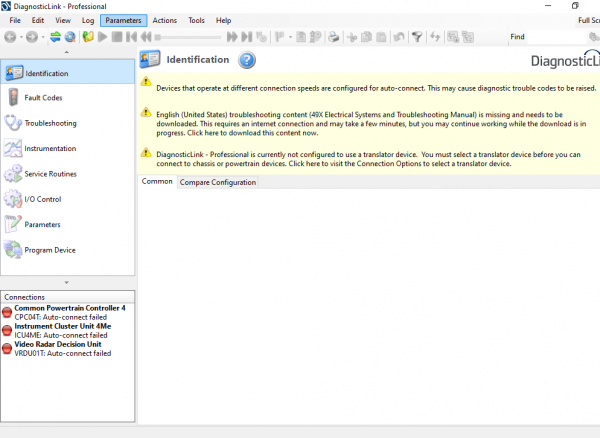Click the Refresh arrows icon beside the funnel

pyautogui.click(x=435, y=37)
